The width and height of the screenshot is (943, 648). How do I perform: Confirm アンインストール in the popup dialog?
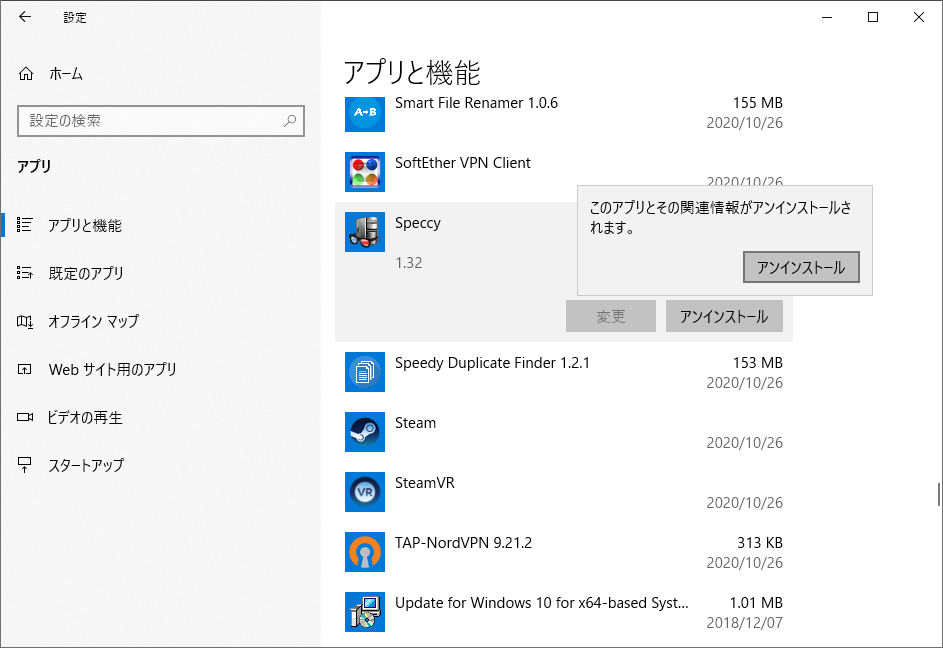801,267
